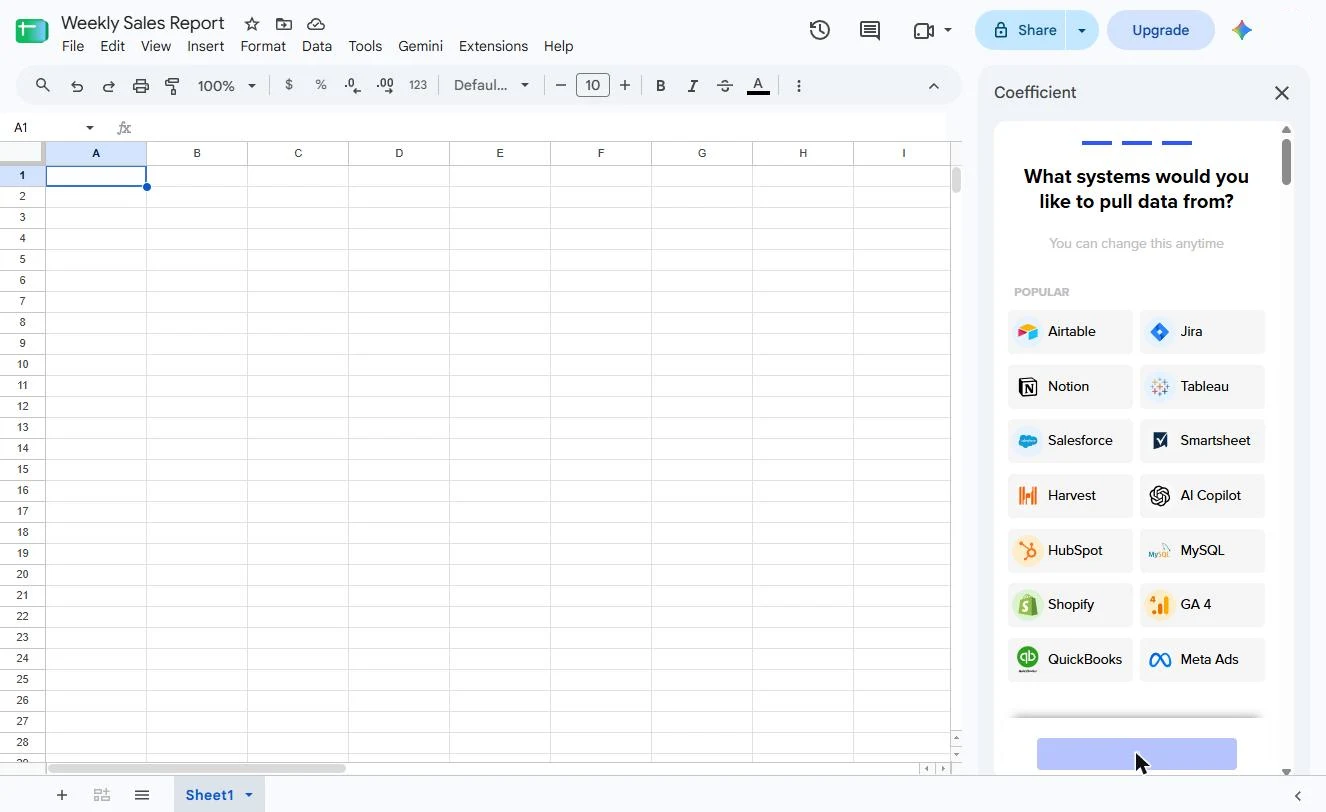
Task: Open the text color picker
Action: pyautogui.click(x=758, y=86)
